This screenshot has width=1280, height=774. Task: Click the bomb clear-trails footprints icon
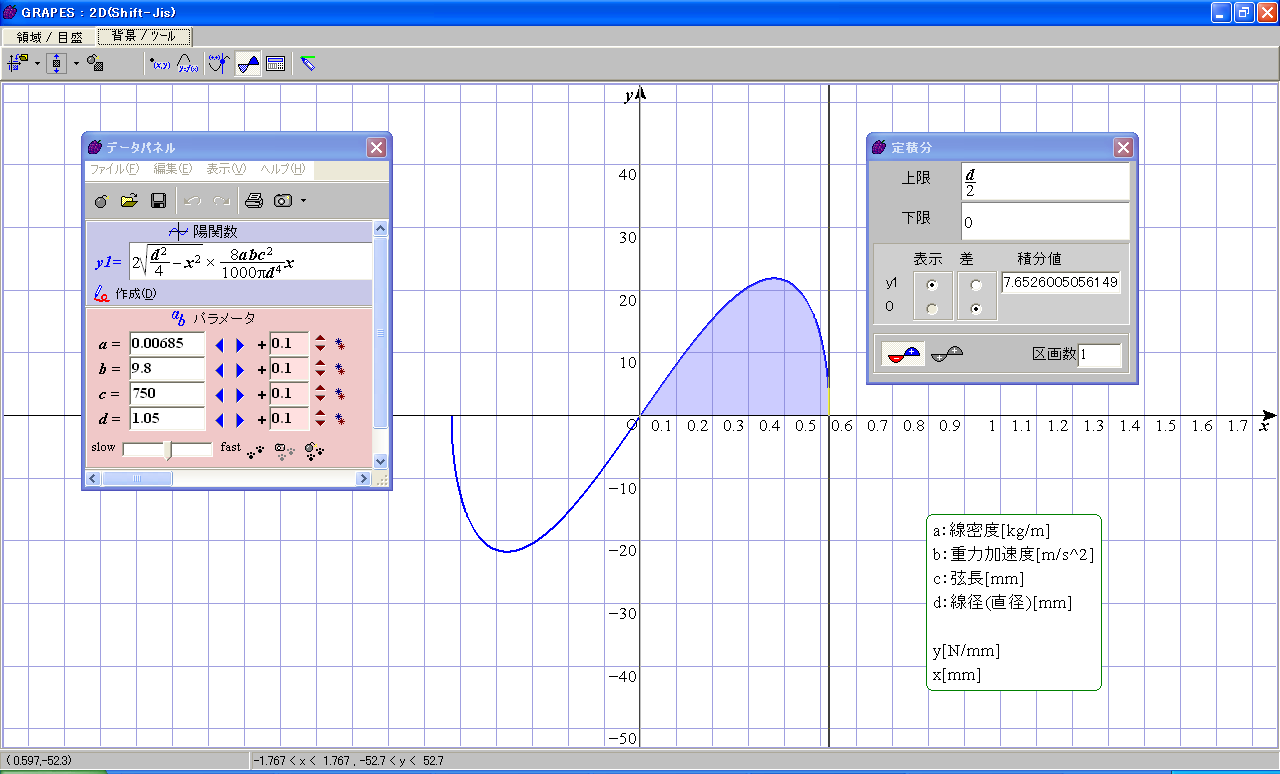(x=315, y=451)
